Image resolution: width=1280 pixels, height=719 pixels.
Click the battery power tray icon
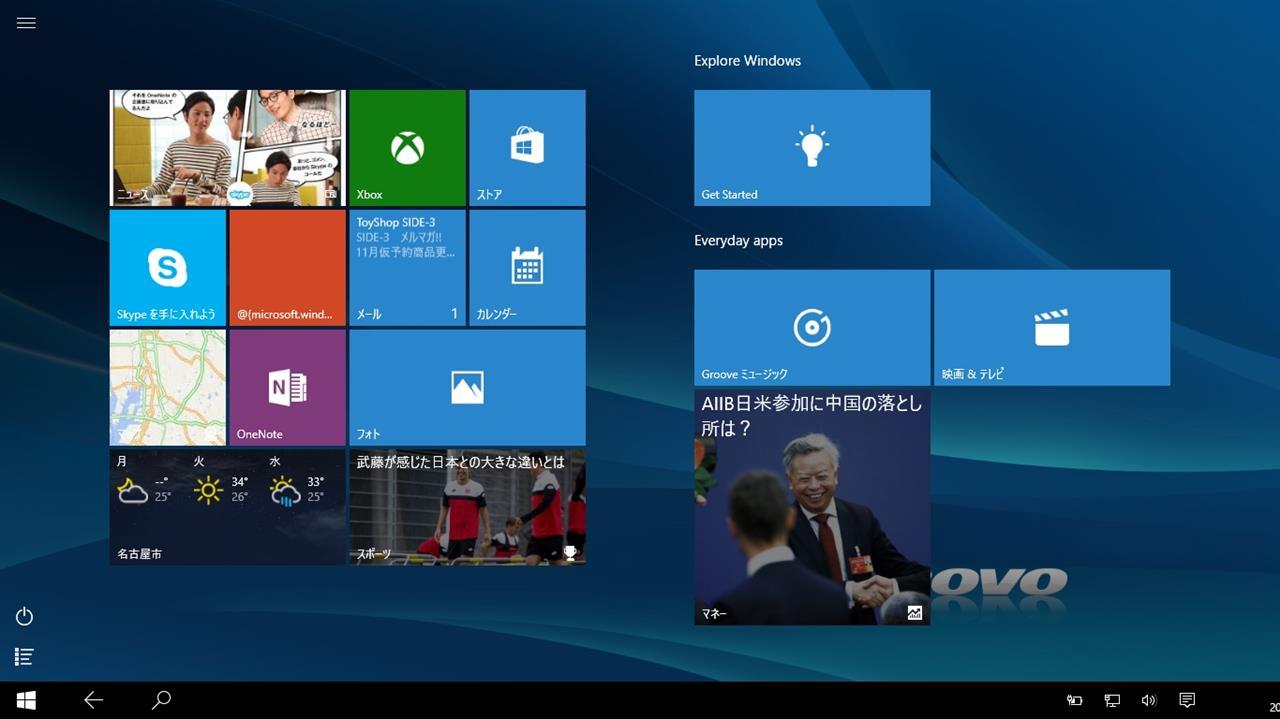click(1074, 701)
